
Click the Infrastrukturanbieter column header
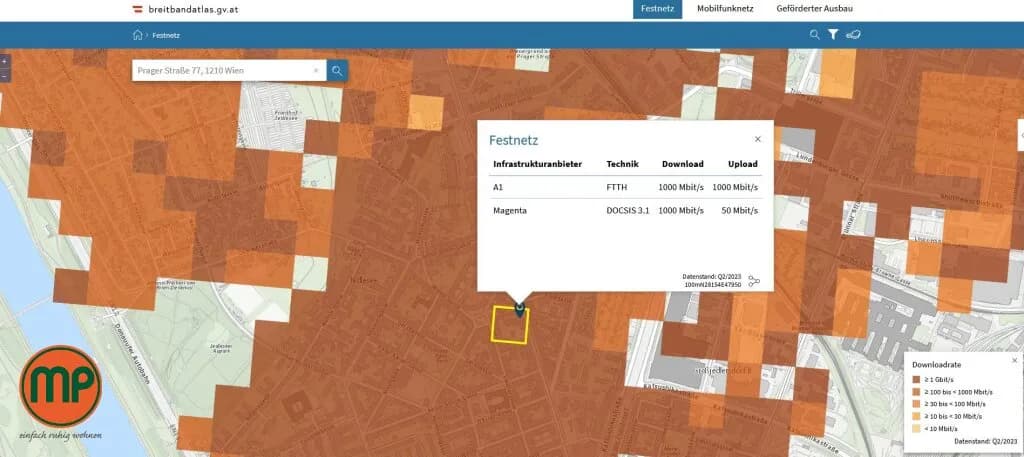click(x=537, y=165)
